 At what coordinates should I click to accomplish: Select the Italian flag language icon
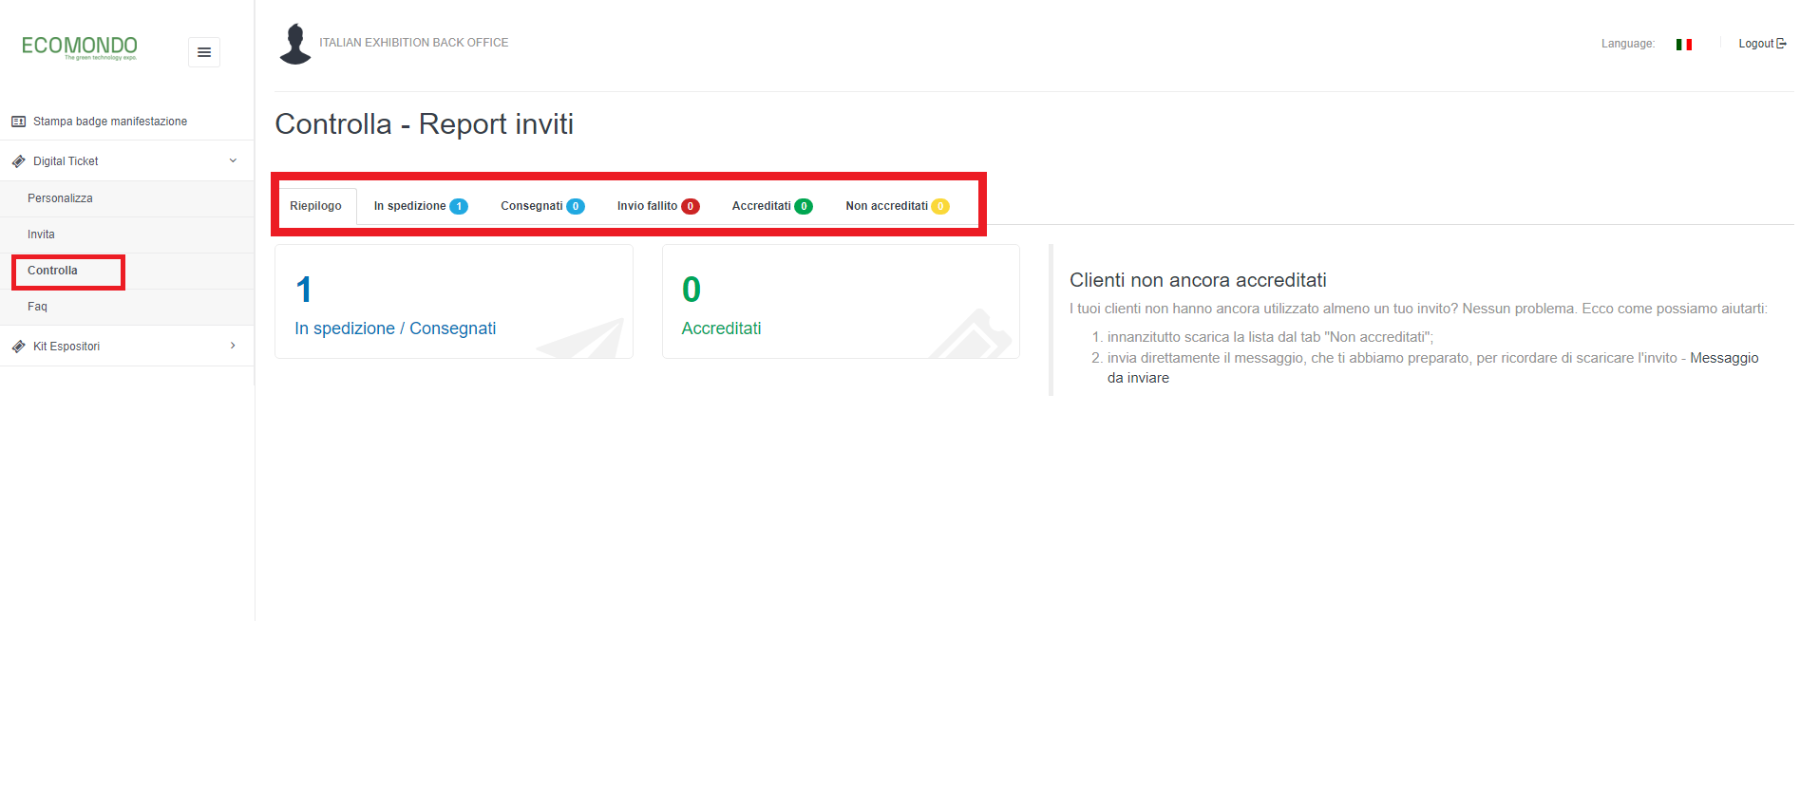(1684, 44)
